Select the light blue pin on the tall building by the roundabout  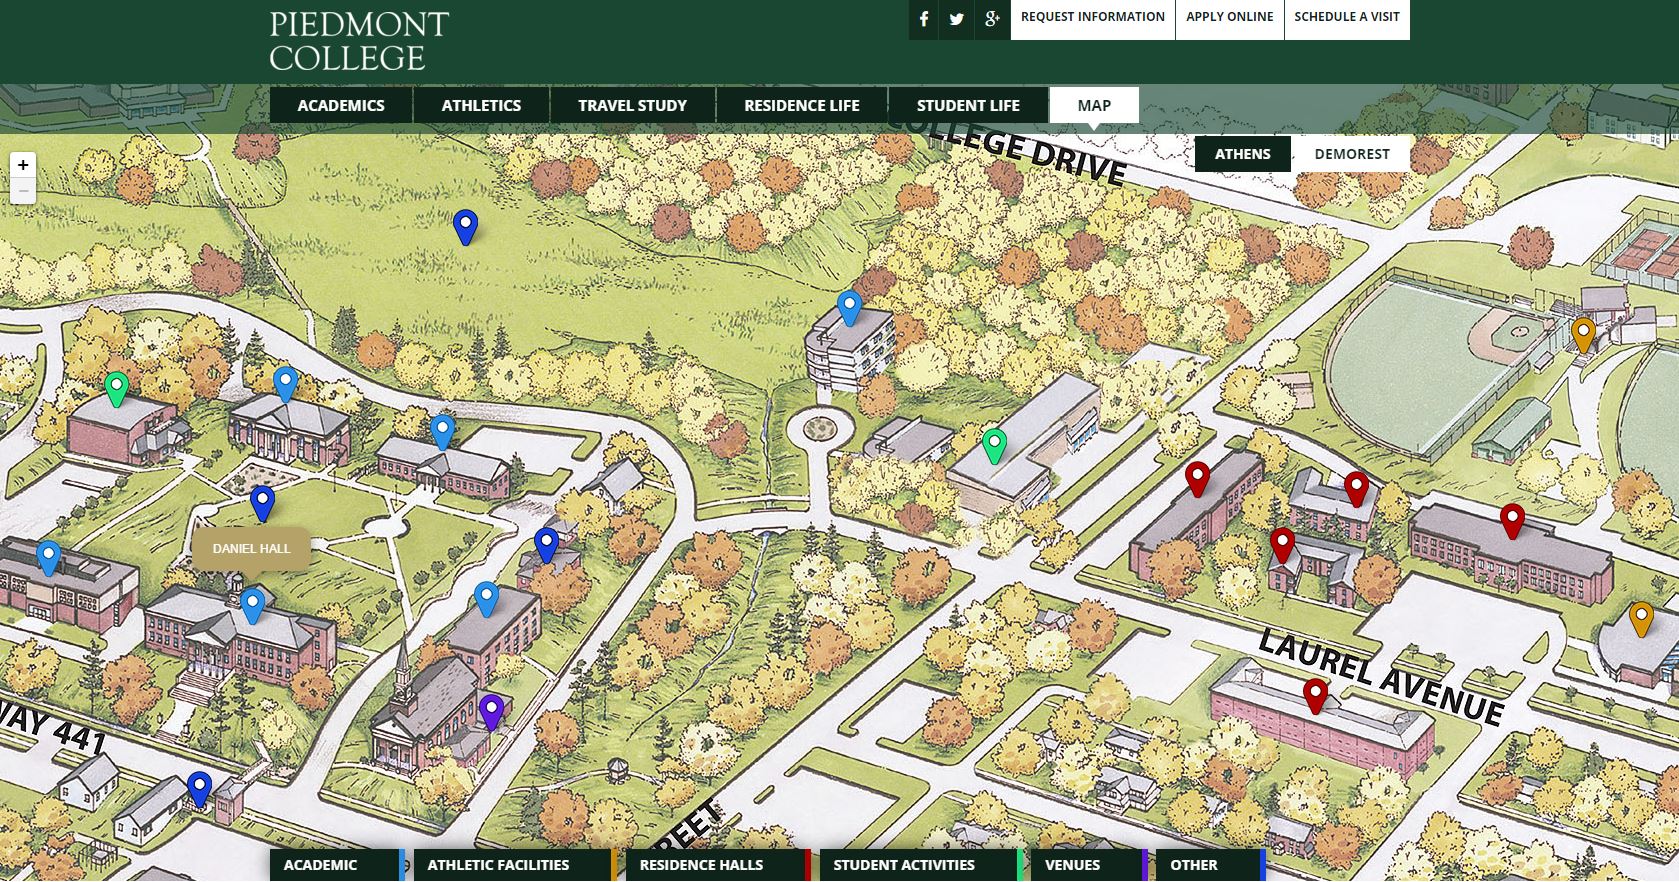(x=849, y=308)
